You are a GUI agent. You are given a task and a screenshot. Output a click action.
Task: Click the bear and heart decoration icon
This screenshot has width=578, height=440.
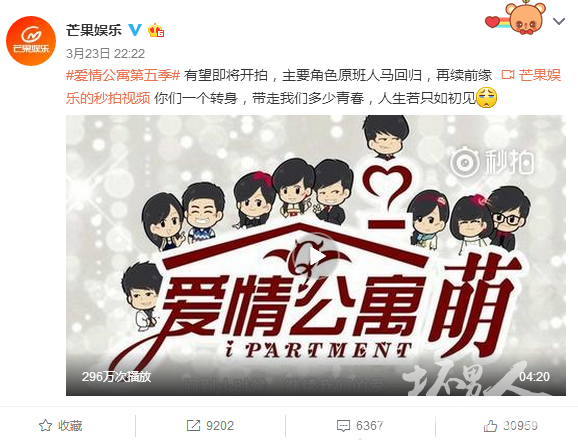pos(515,18)
